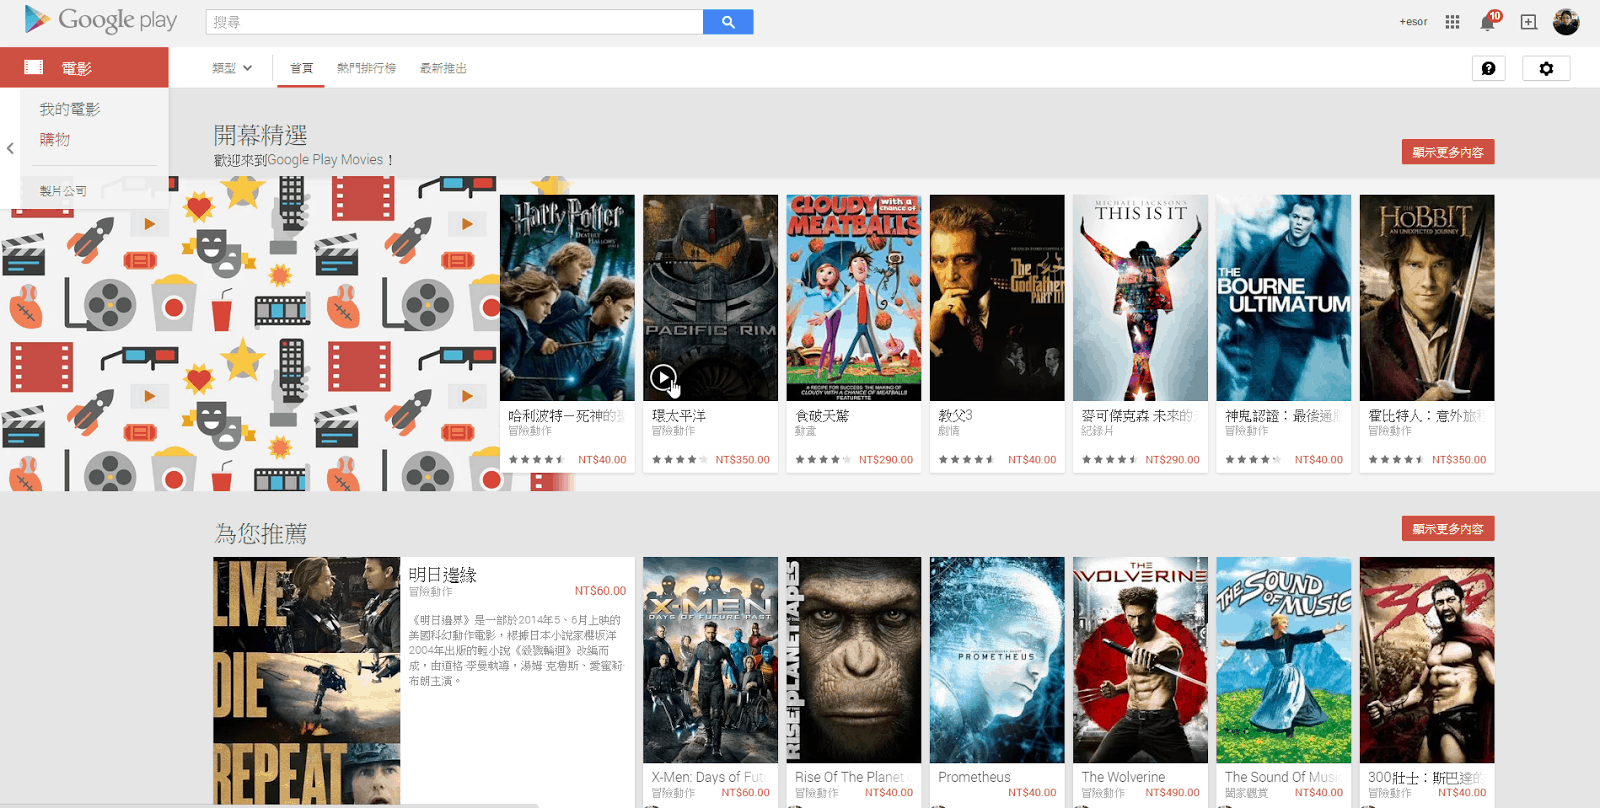The width and height of the screenshot is (1600, 808).
Task: Open The Hobbit movie poster
Action: (x=1427, y=298)
